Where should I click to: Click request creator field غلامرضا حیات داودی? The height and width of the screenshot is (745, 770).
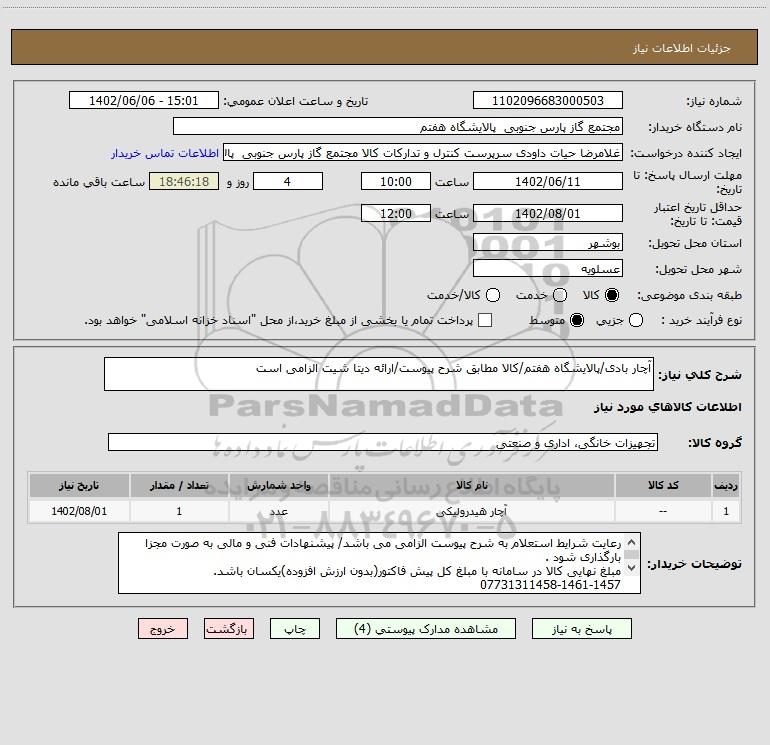click(423, 153)
